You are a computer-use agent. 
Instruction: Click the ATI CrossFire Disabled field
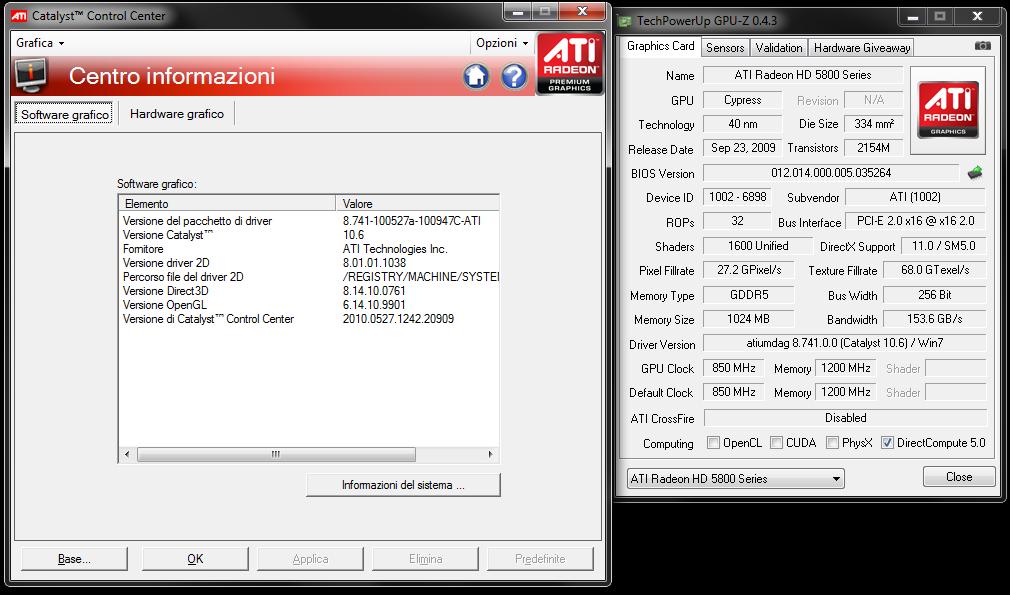(x=845, y=418)
